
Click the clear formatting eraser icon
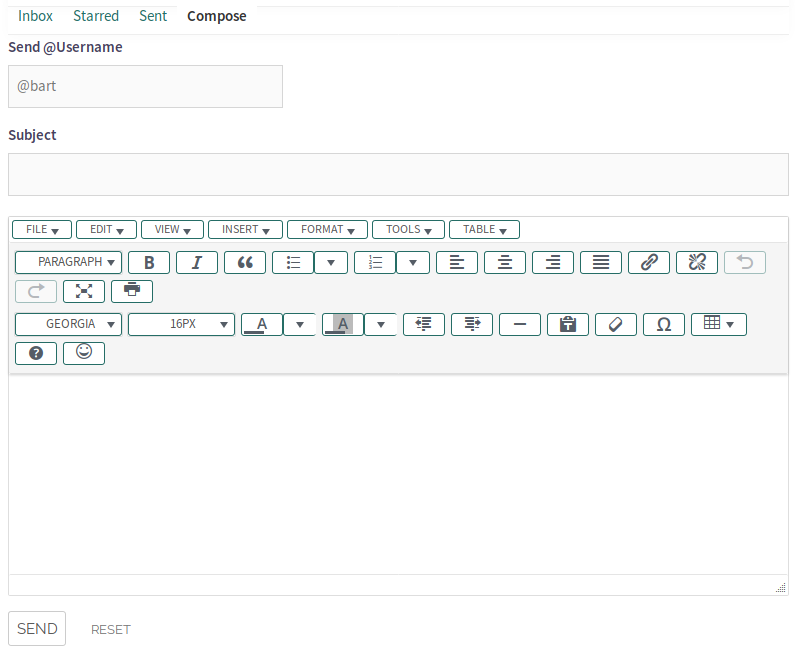point(616,324)
